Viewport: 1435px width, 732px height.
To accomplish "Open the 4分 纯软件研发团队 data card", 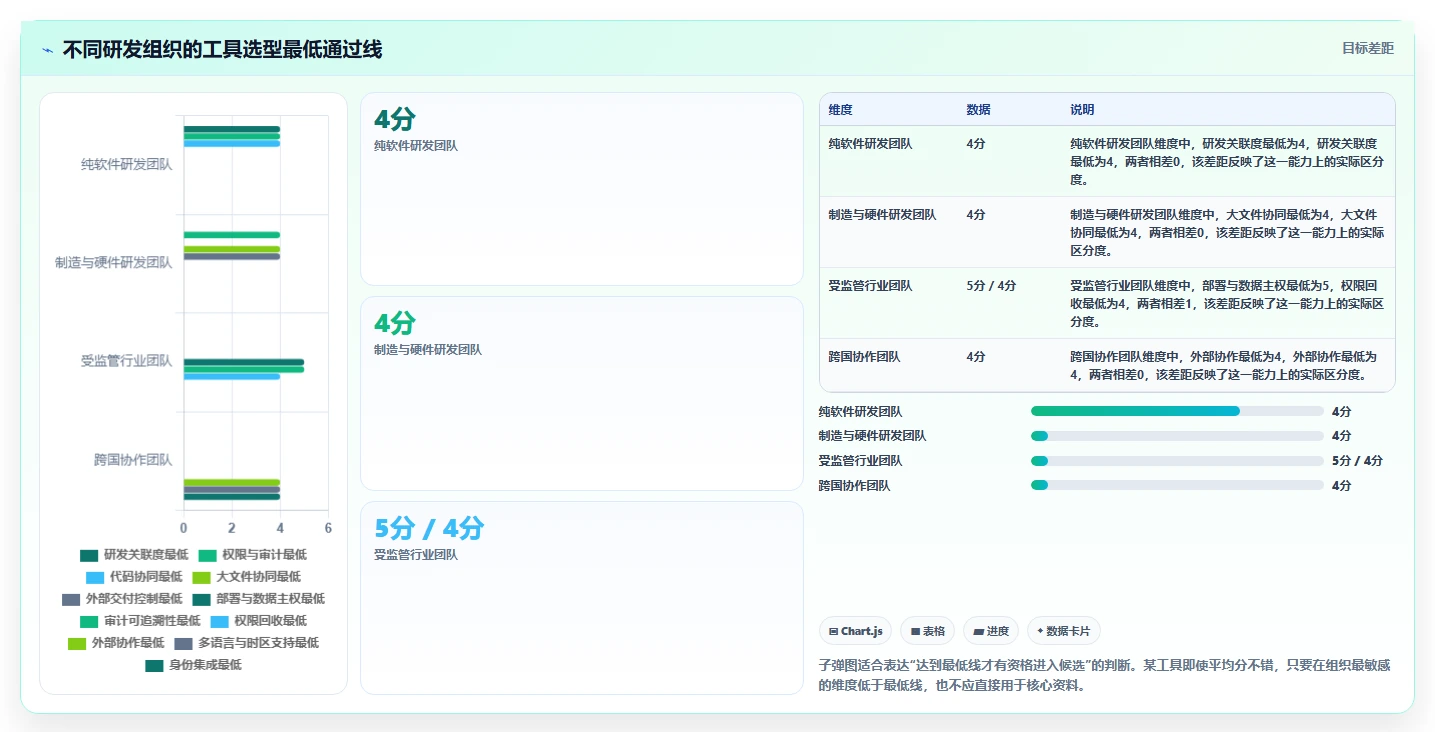I will [x=582, y=189].
